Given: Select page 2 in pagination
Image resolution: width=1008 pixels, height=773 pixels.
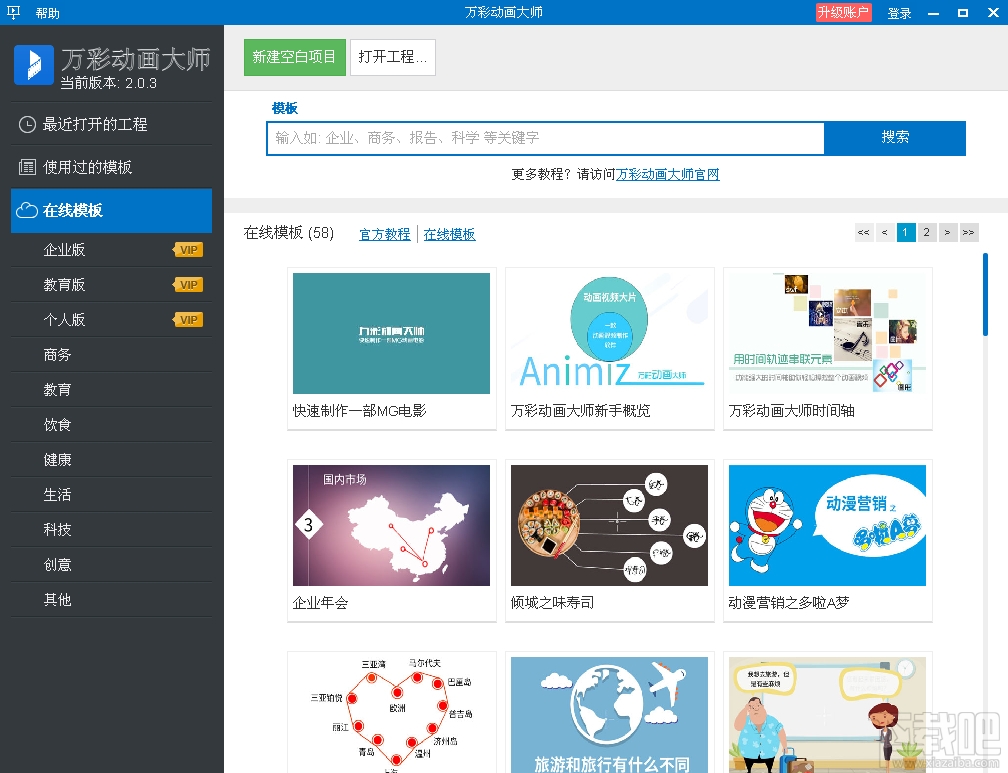Looking at the screenshot, I should point(926,232).
